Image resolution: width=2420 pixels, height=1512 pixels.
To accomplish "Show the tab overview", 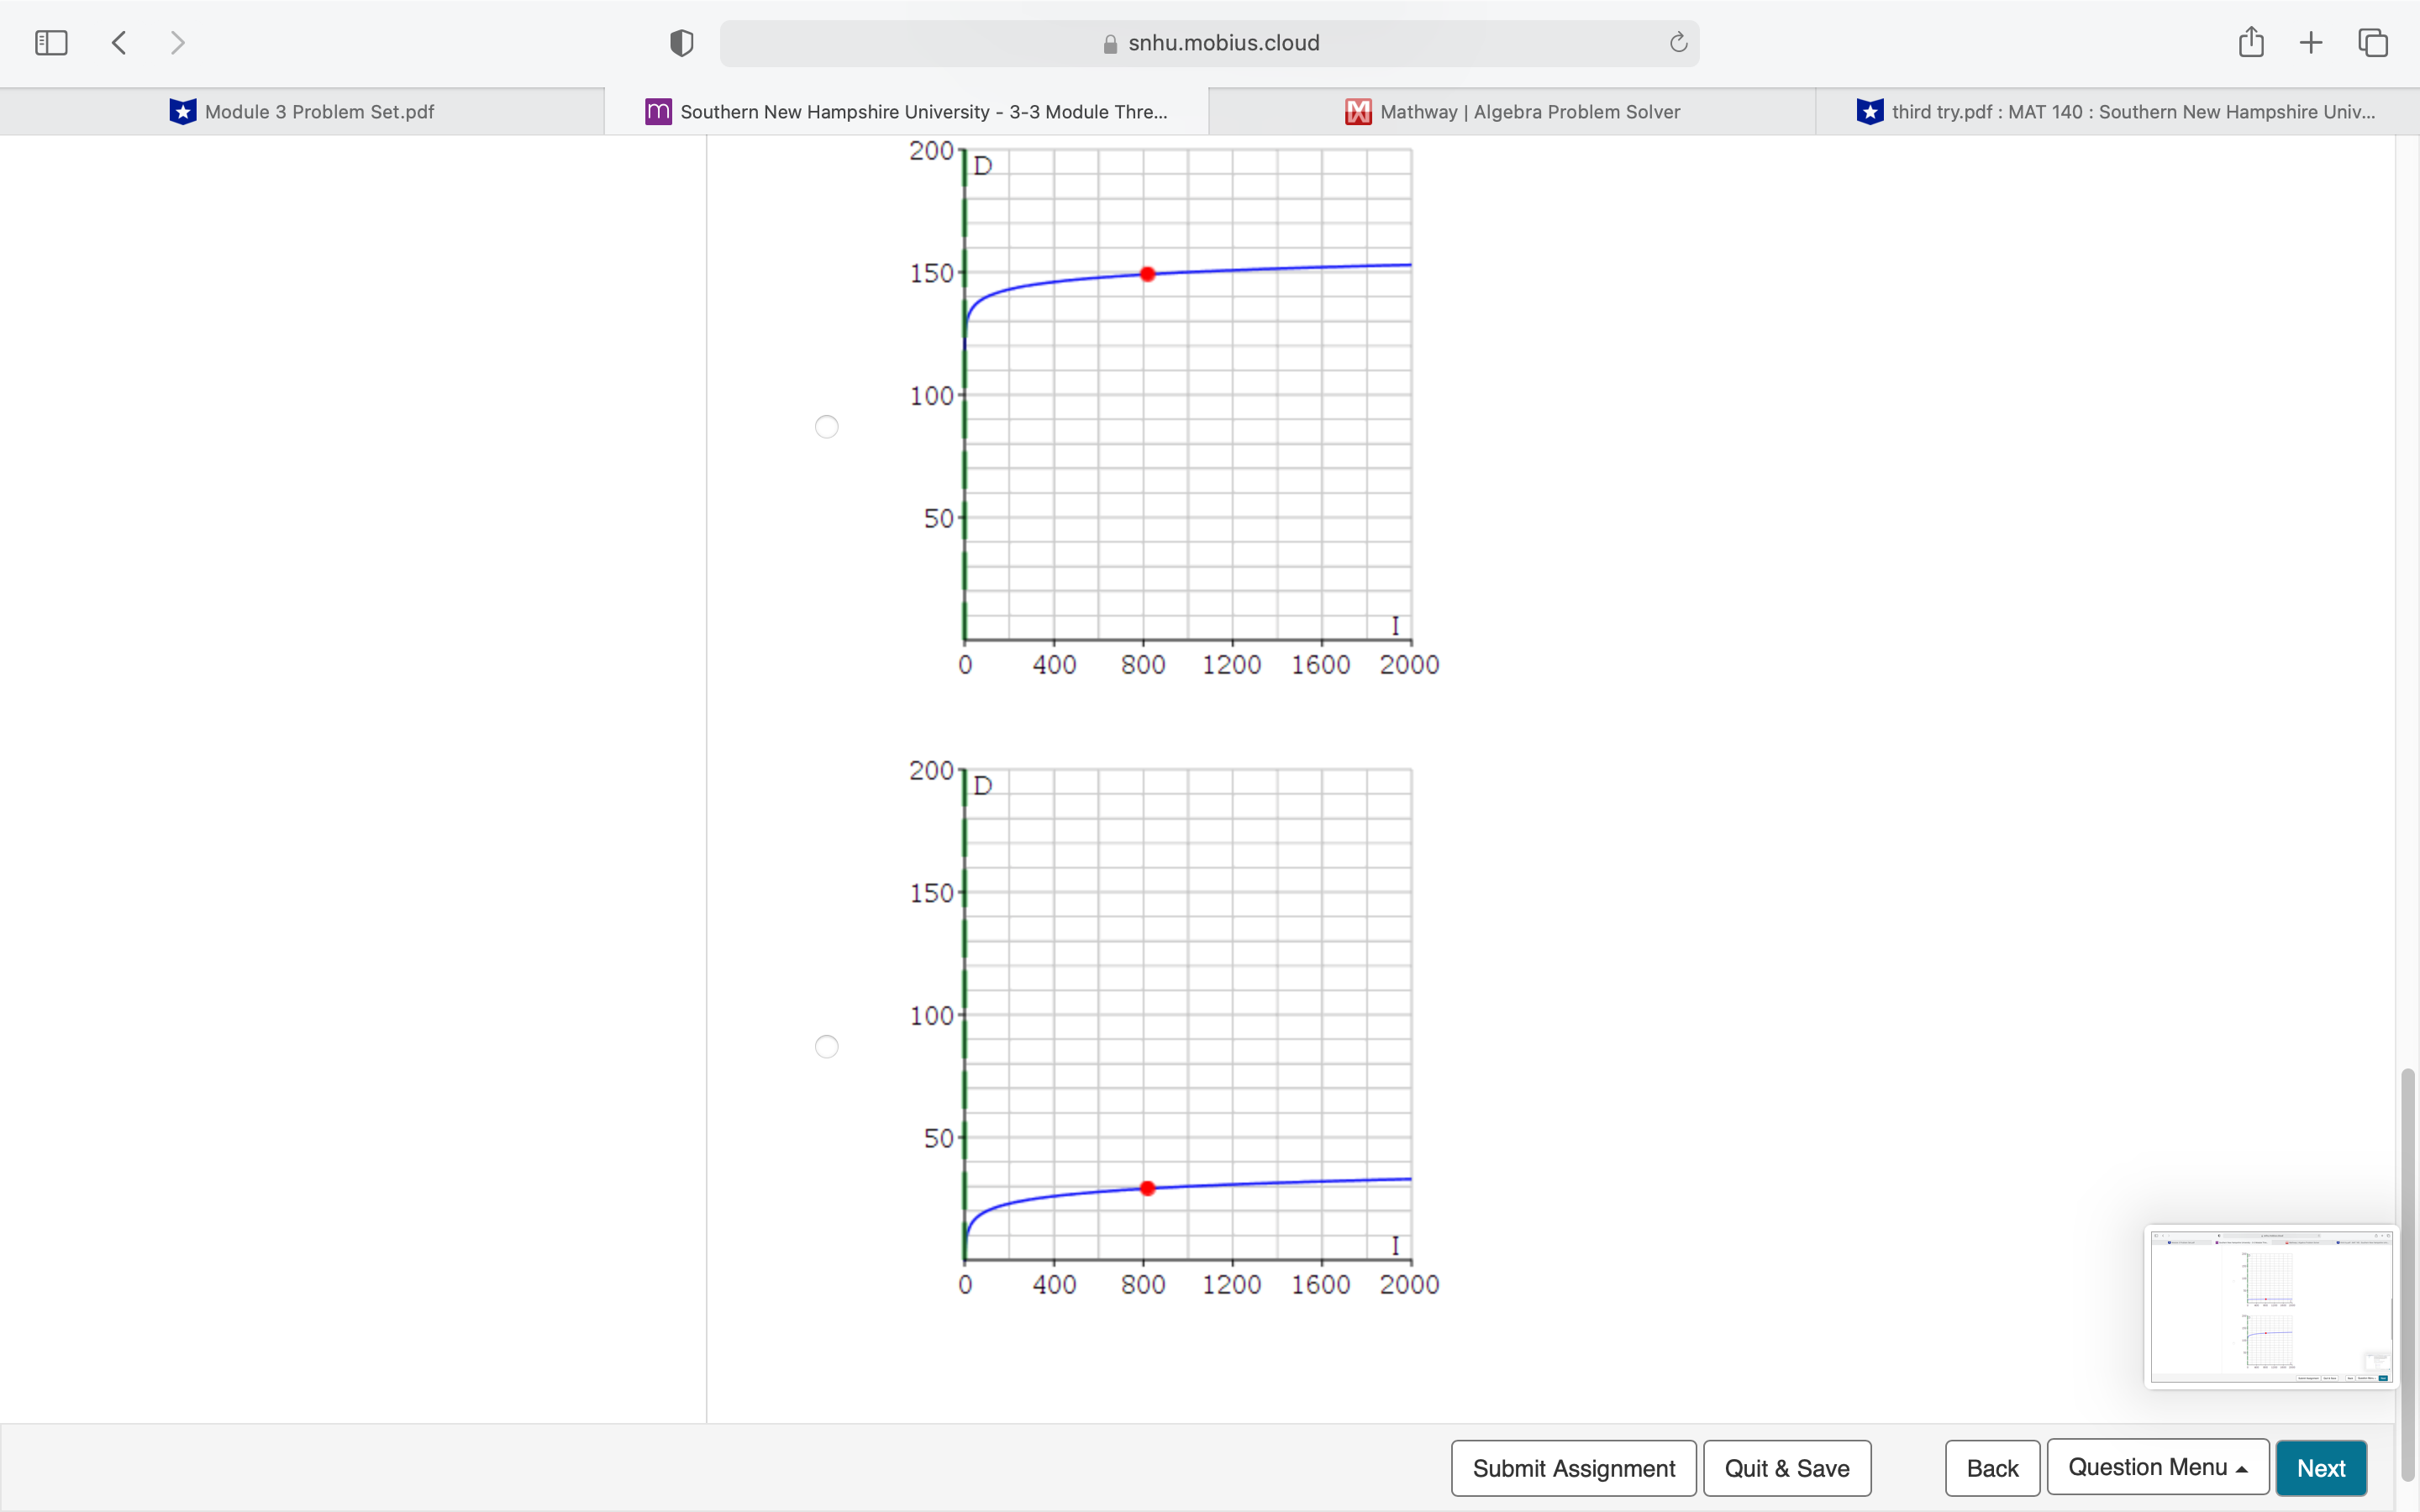I will tap(2371, 42).
